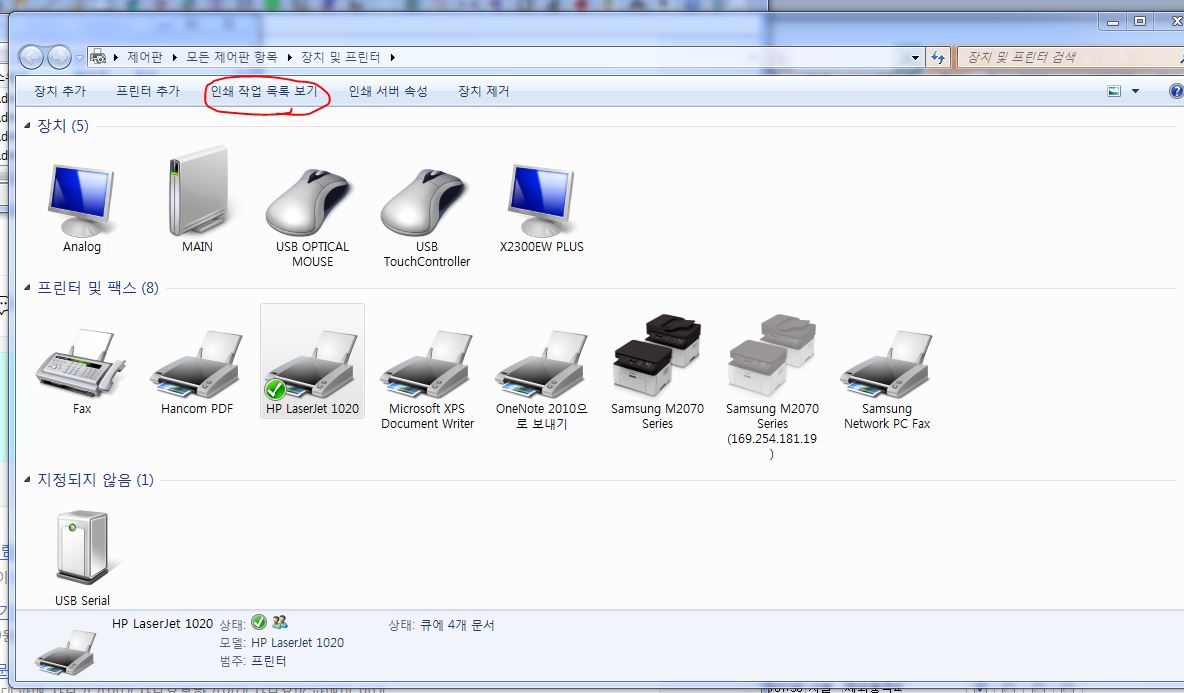
Task: Click the Back navigation arrow
Action: click(31, 57)
